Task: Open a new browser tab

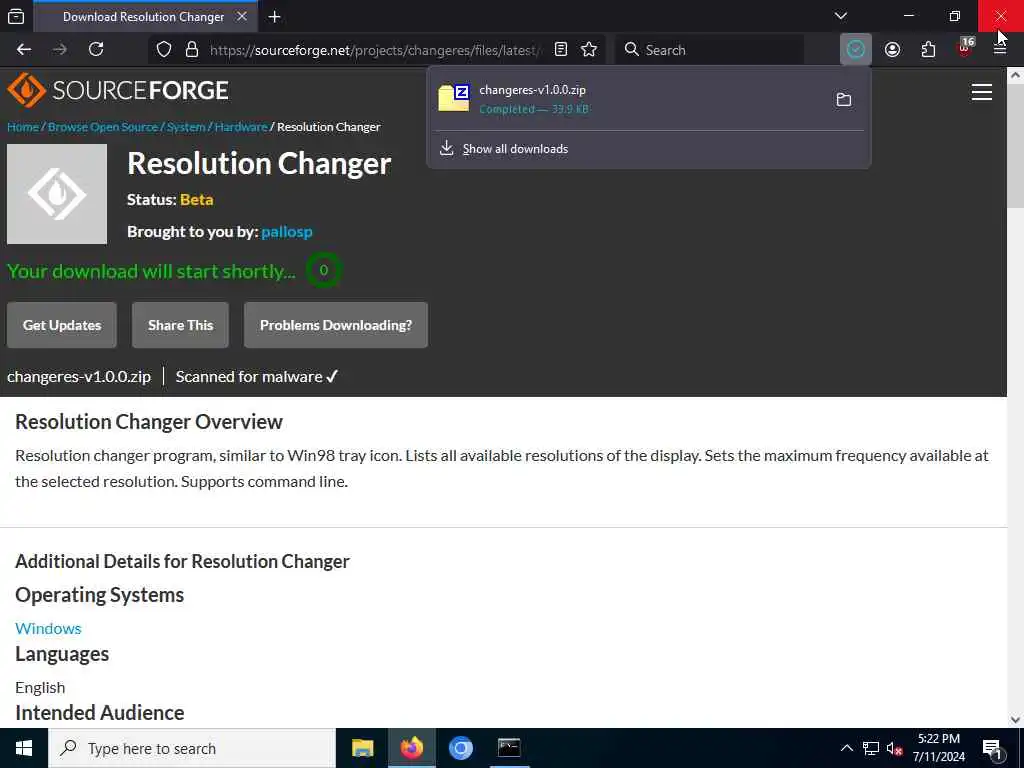Action: (x=274, y=17)
